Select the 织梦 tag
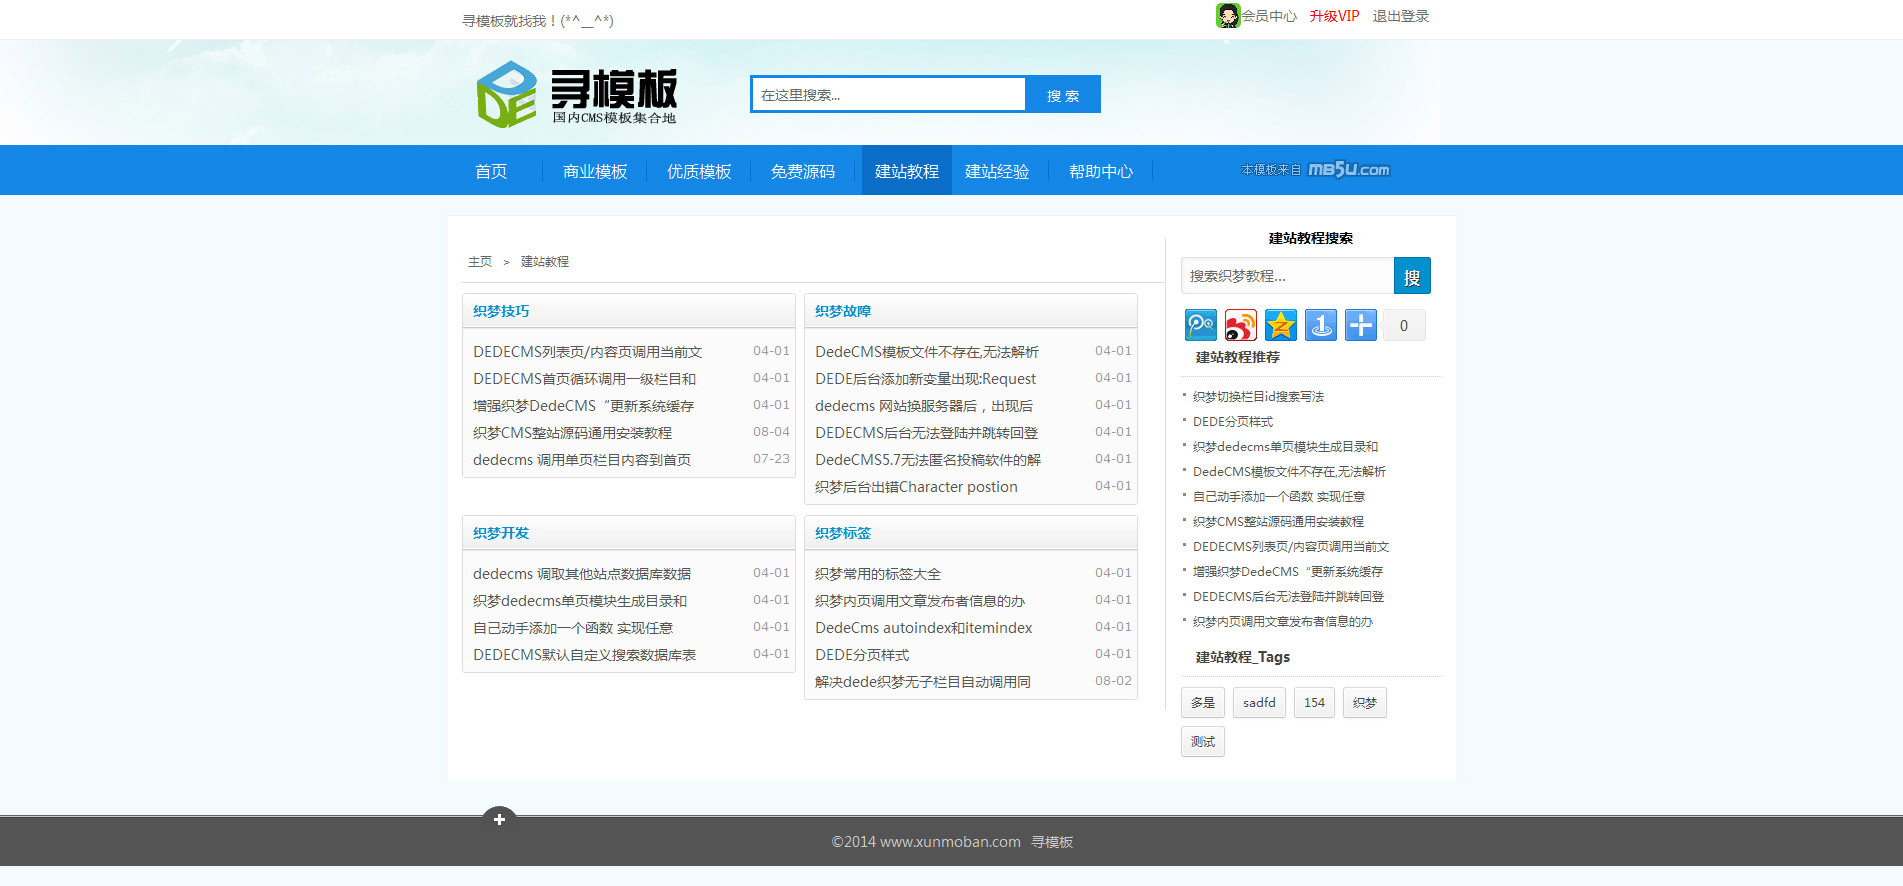 pyautogui.click(x=1364, y=703)
